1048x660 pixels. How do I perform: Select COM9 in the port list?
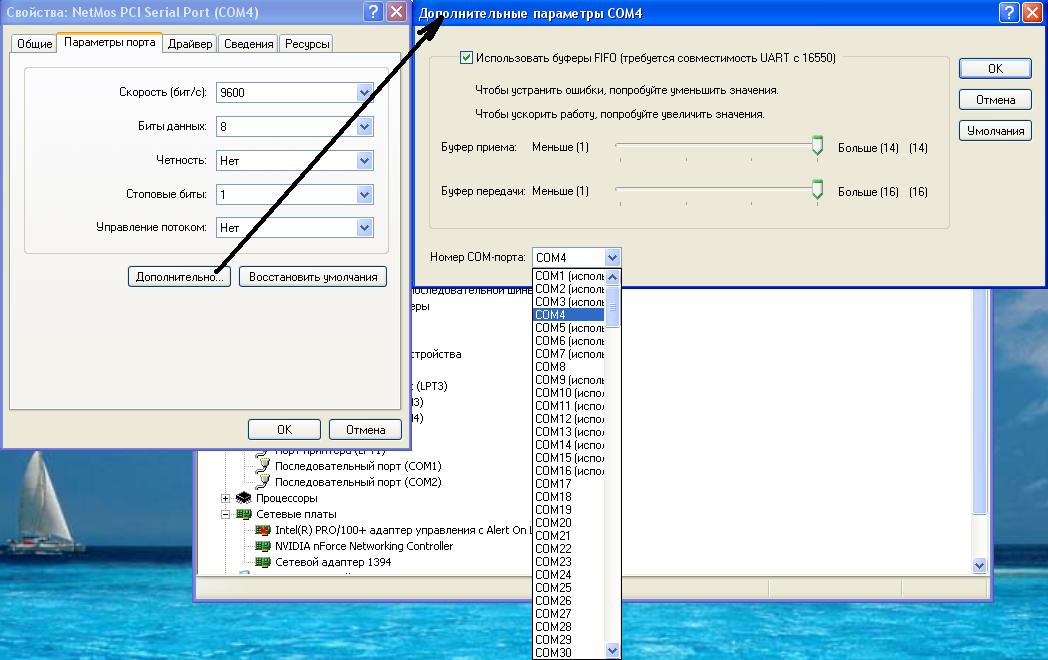[569, 380]
